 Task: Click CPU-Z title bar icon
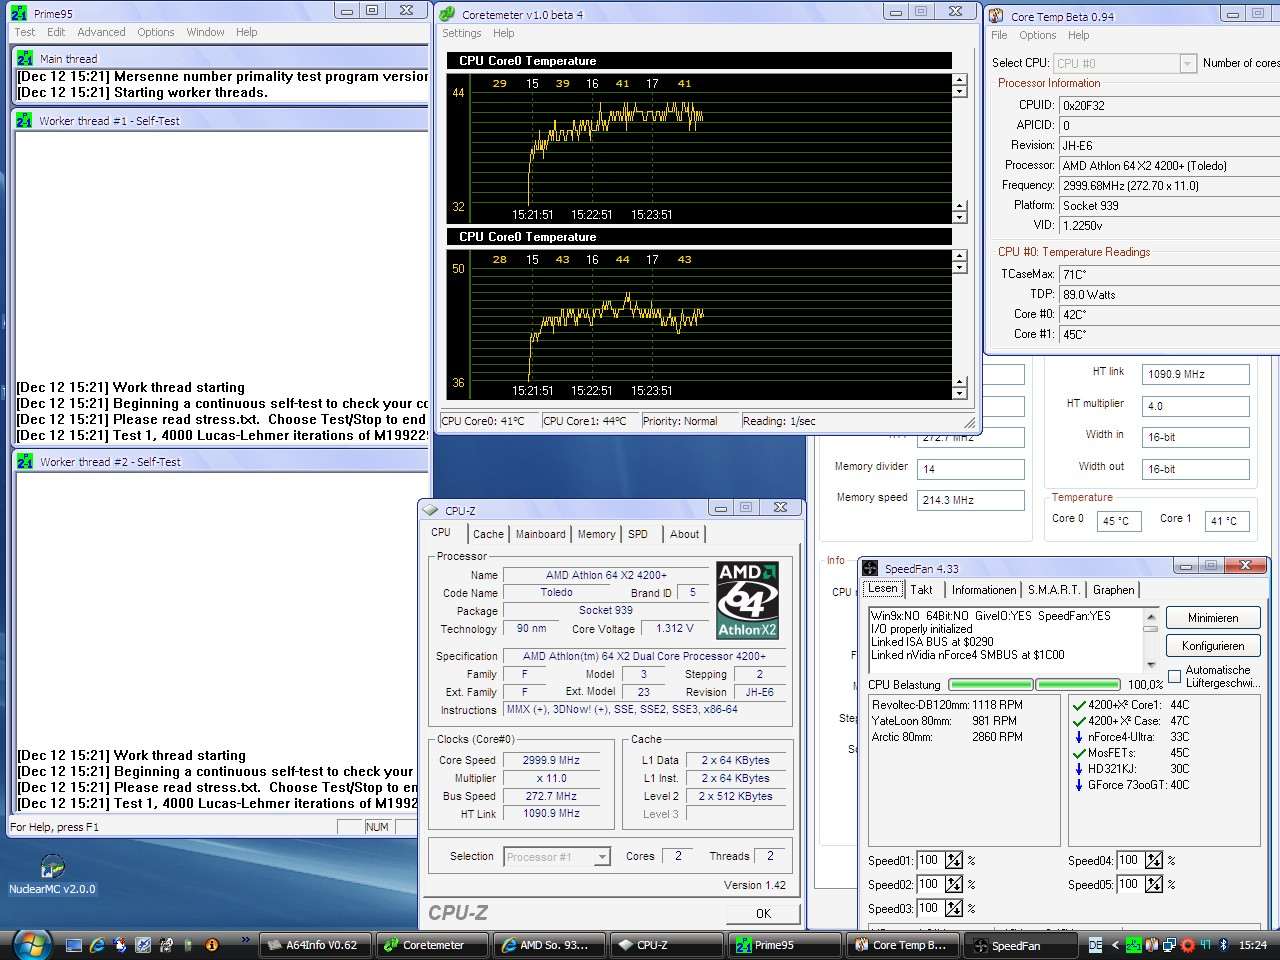[x=431, y=510]
